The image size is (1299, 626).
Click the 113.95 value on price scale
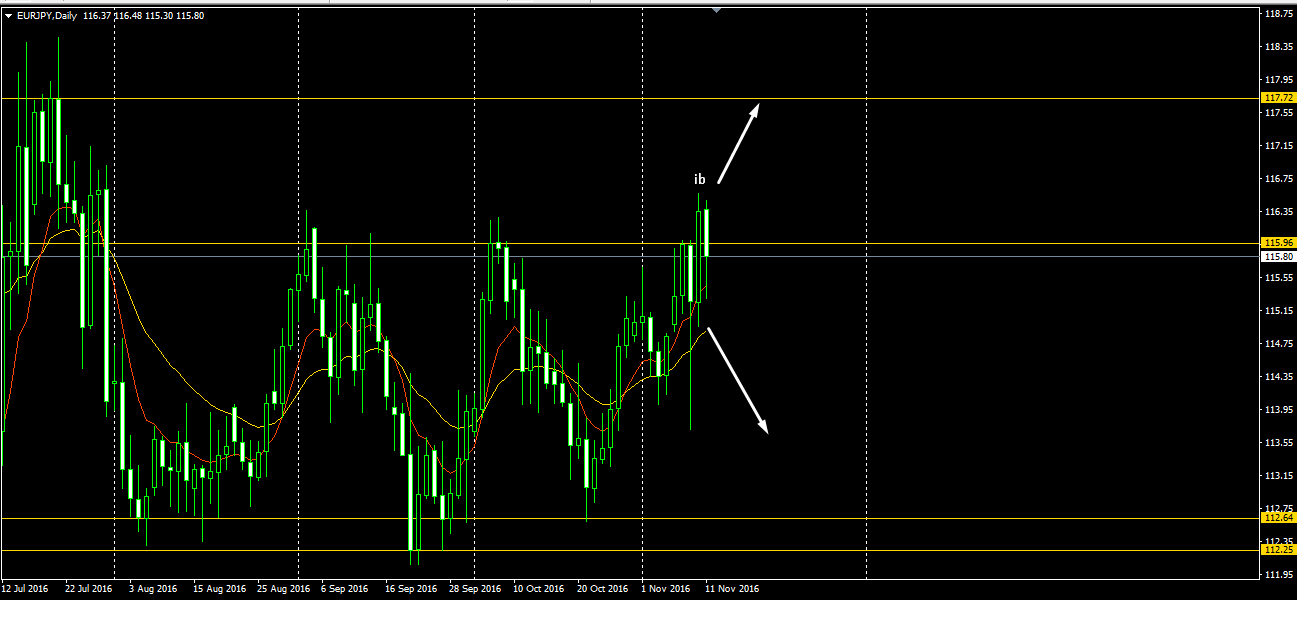click(1279, 410)
